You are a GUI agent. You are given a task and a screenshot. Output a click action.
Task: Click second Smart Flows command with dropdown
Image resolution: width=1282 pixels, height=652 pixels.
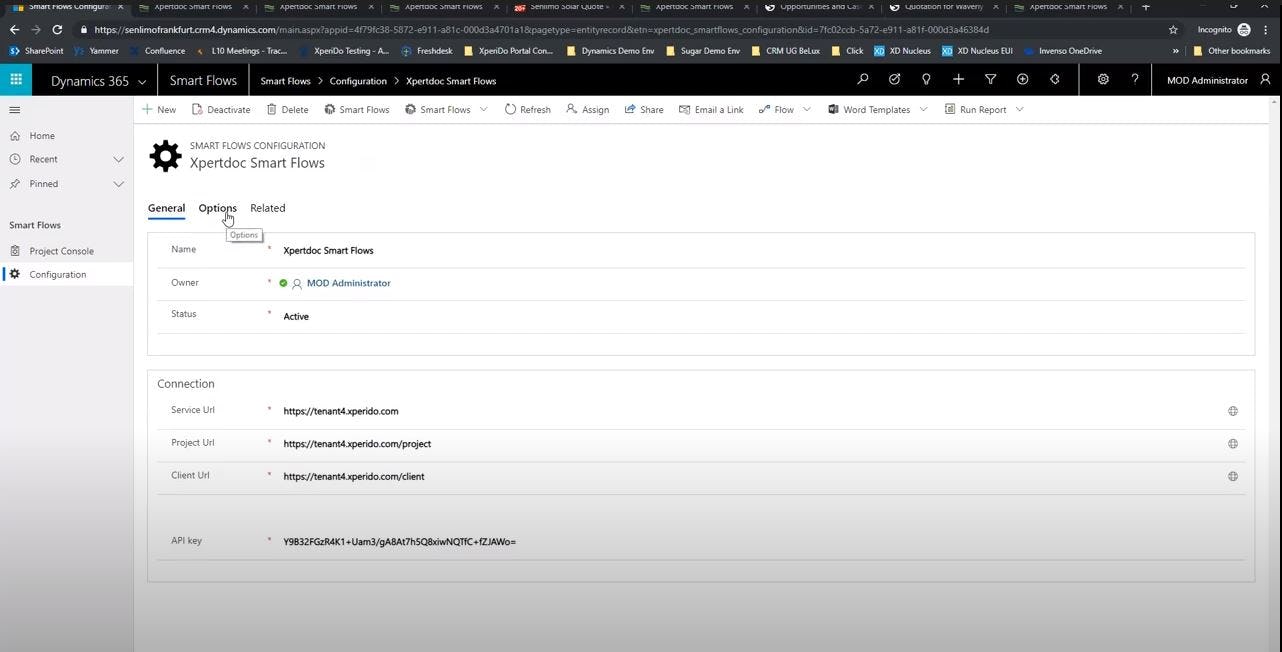438,110
